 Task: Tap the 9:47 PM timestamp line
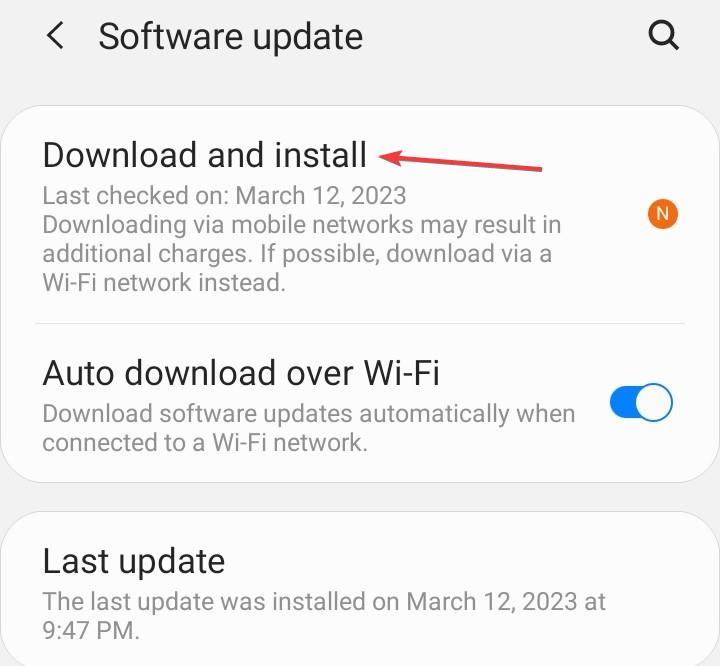click(x=91, y=631)
